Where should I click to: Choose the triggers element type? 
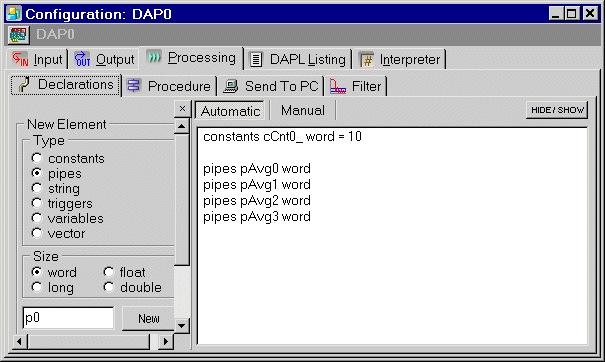(x=37, y=203)
